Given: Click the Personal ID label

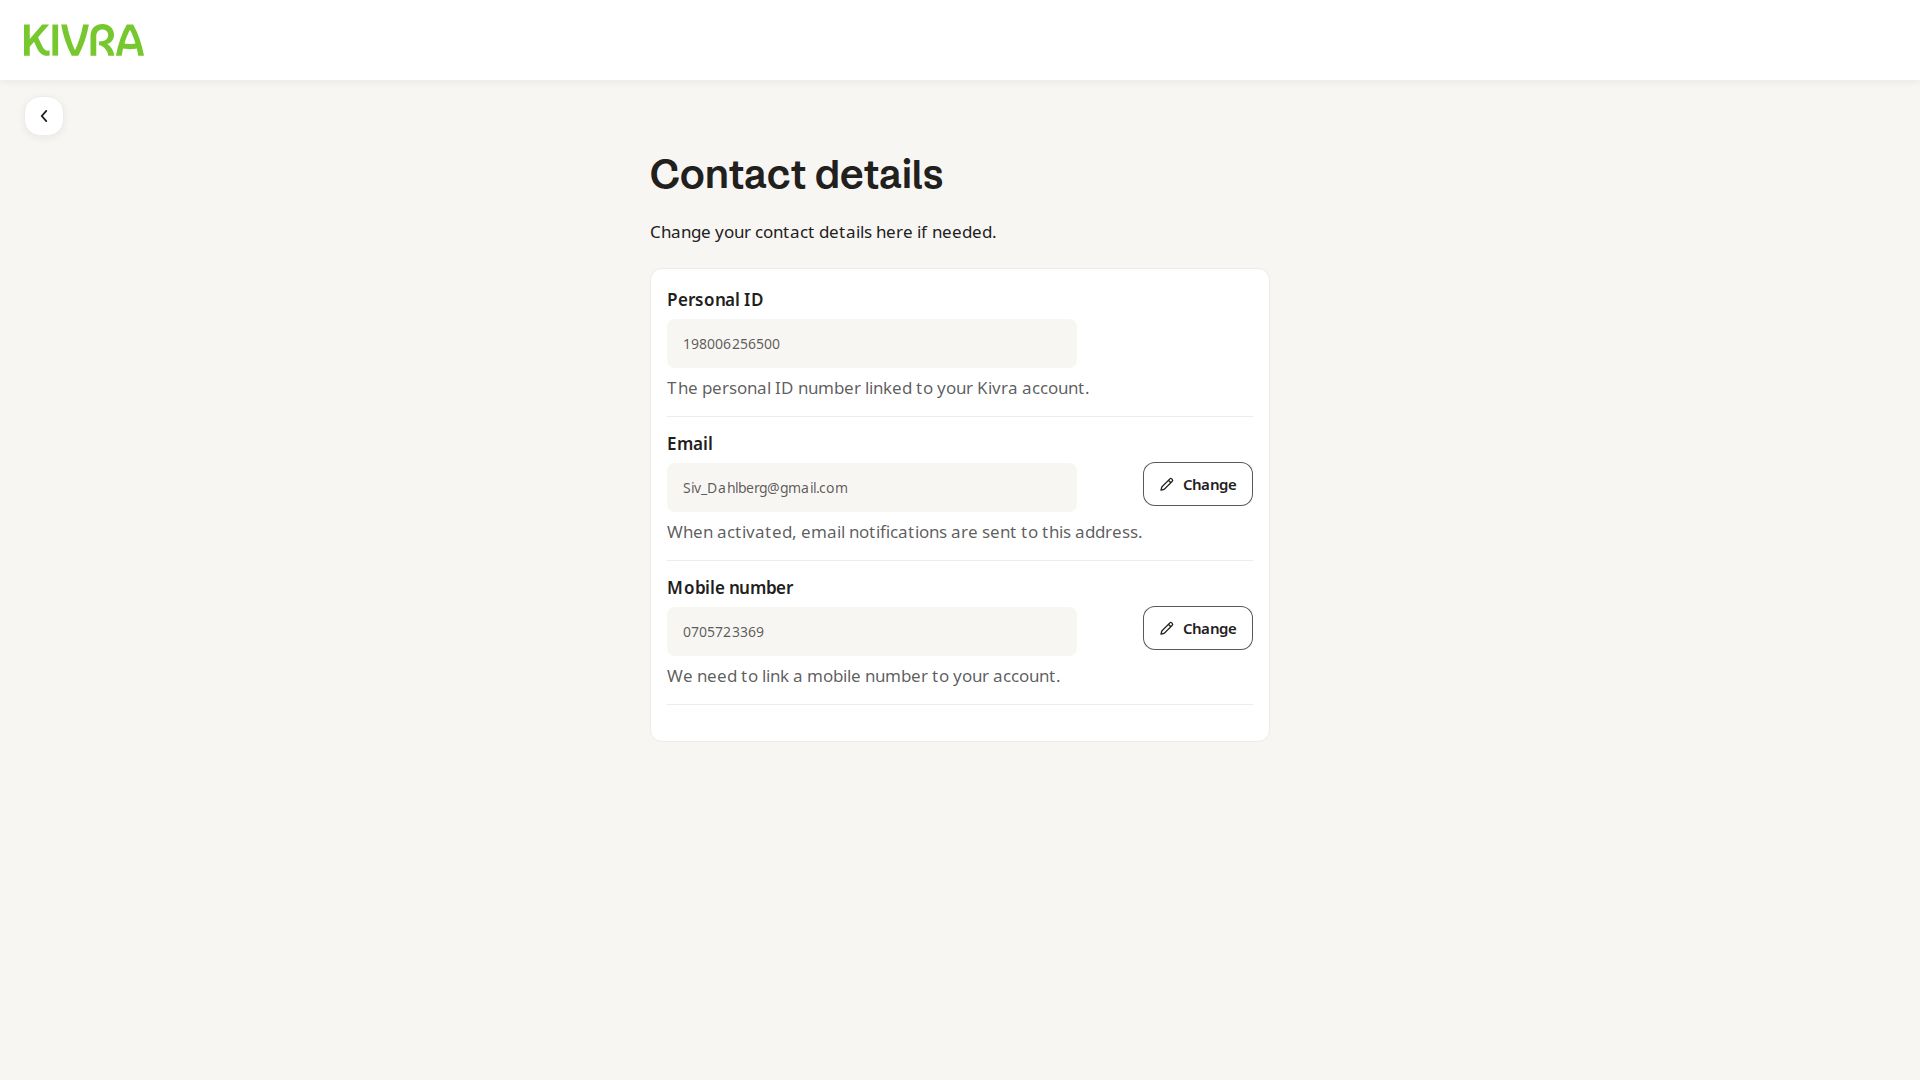Looking at the screenshot, I should pyautogui.click(x=714, y=300).
